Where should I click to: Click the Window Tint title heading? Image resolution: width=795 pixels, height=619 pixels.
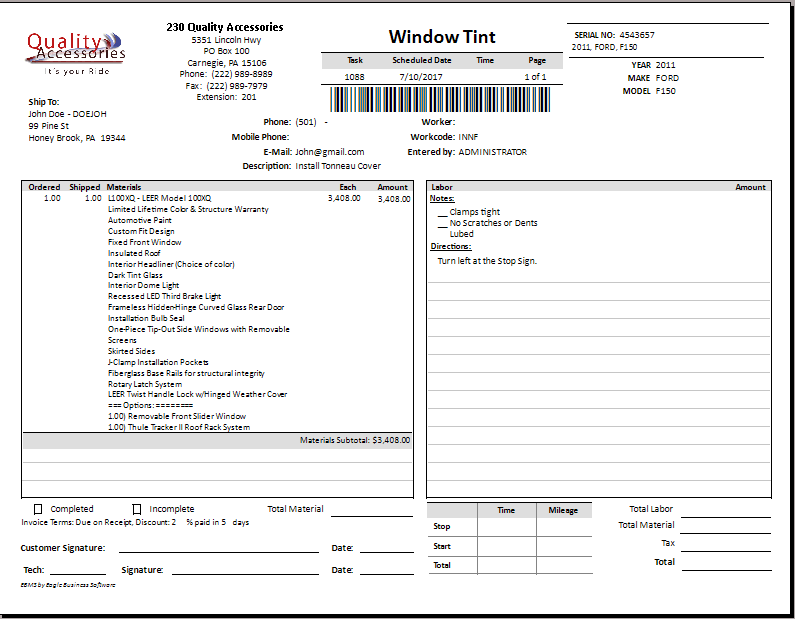442,37
